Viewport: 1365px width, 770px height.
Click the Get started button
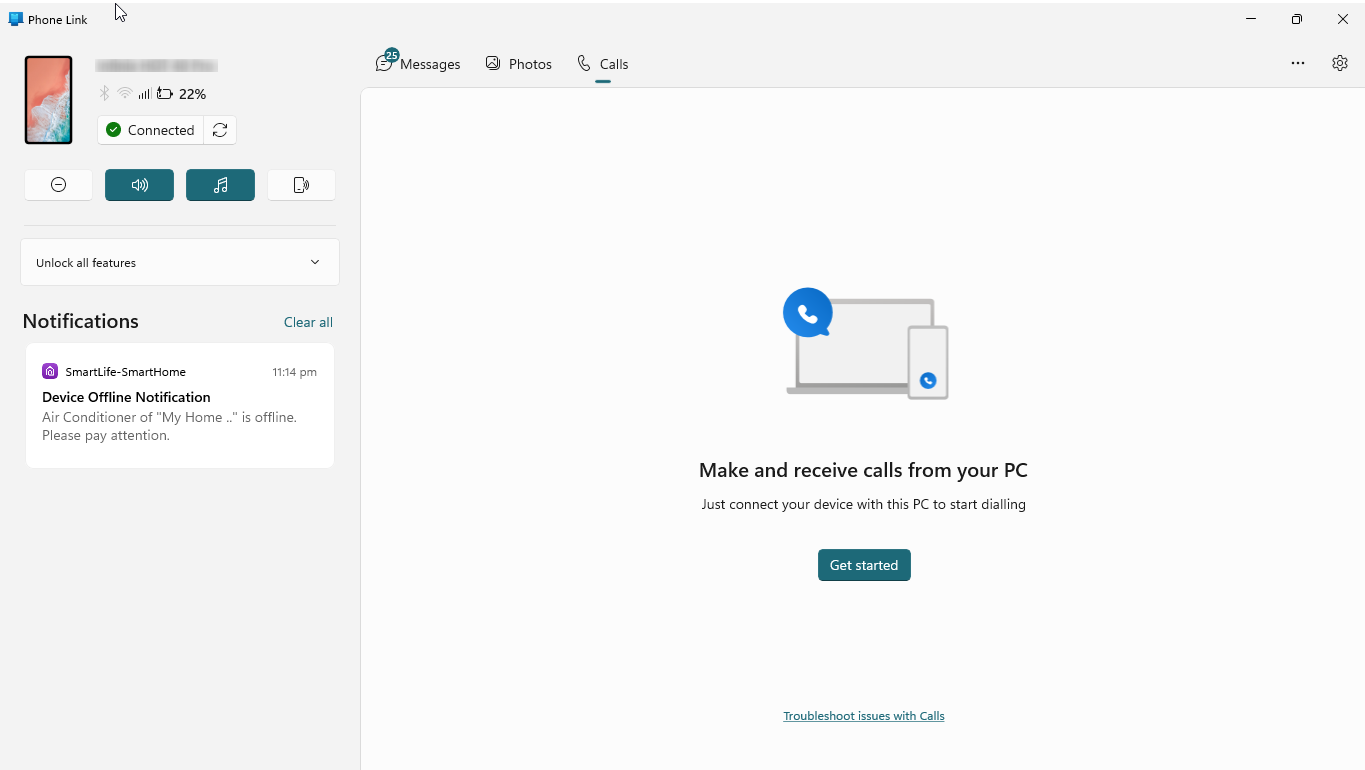point(864,565)
